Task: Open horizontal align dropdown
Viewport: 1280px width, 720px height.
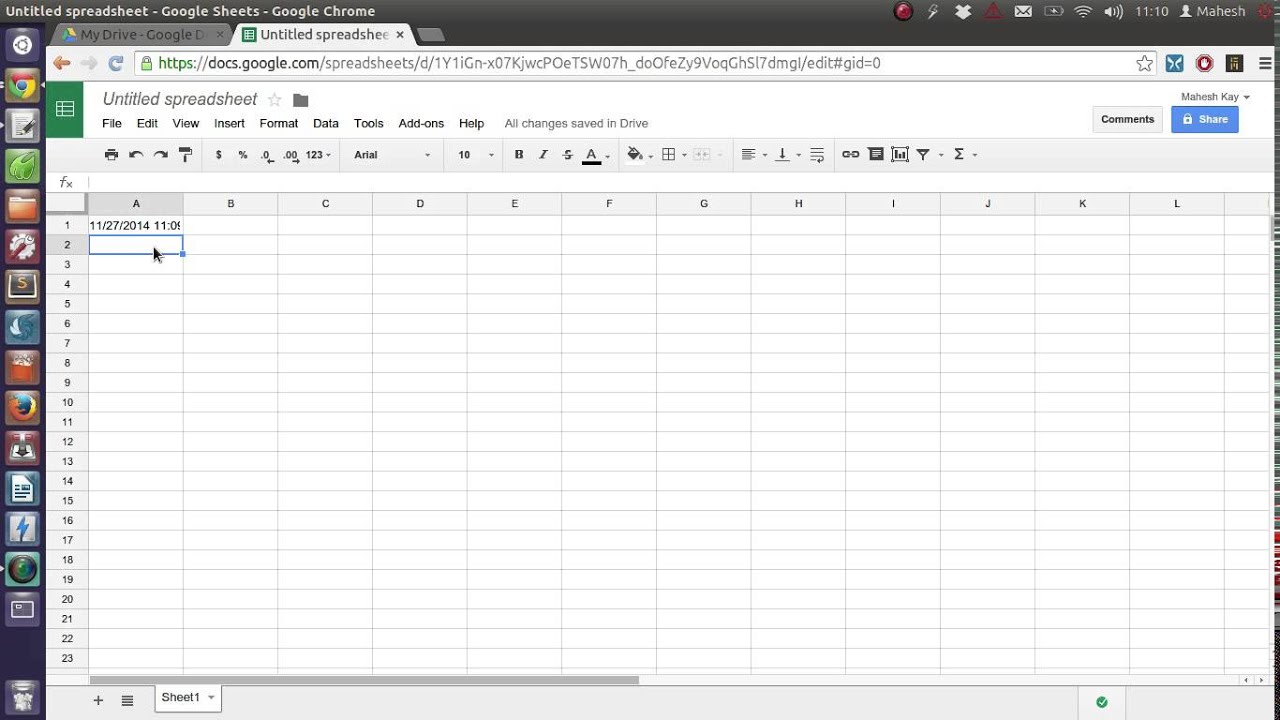Action: pyautogui.click(x=753, y=155)
